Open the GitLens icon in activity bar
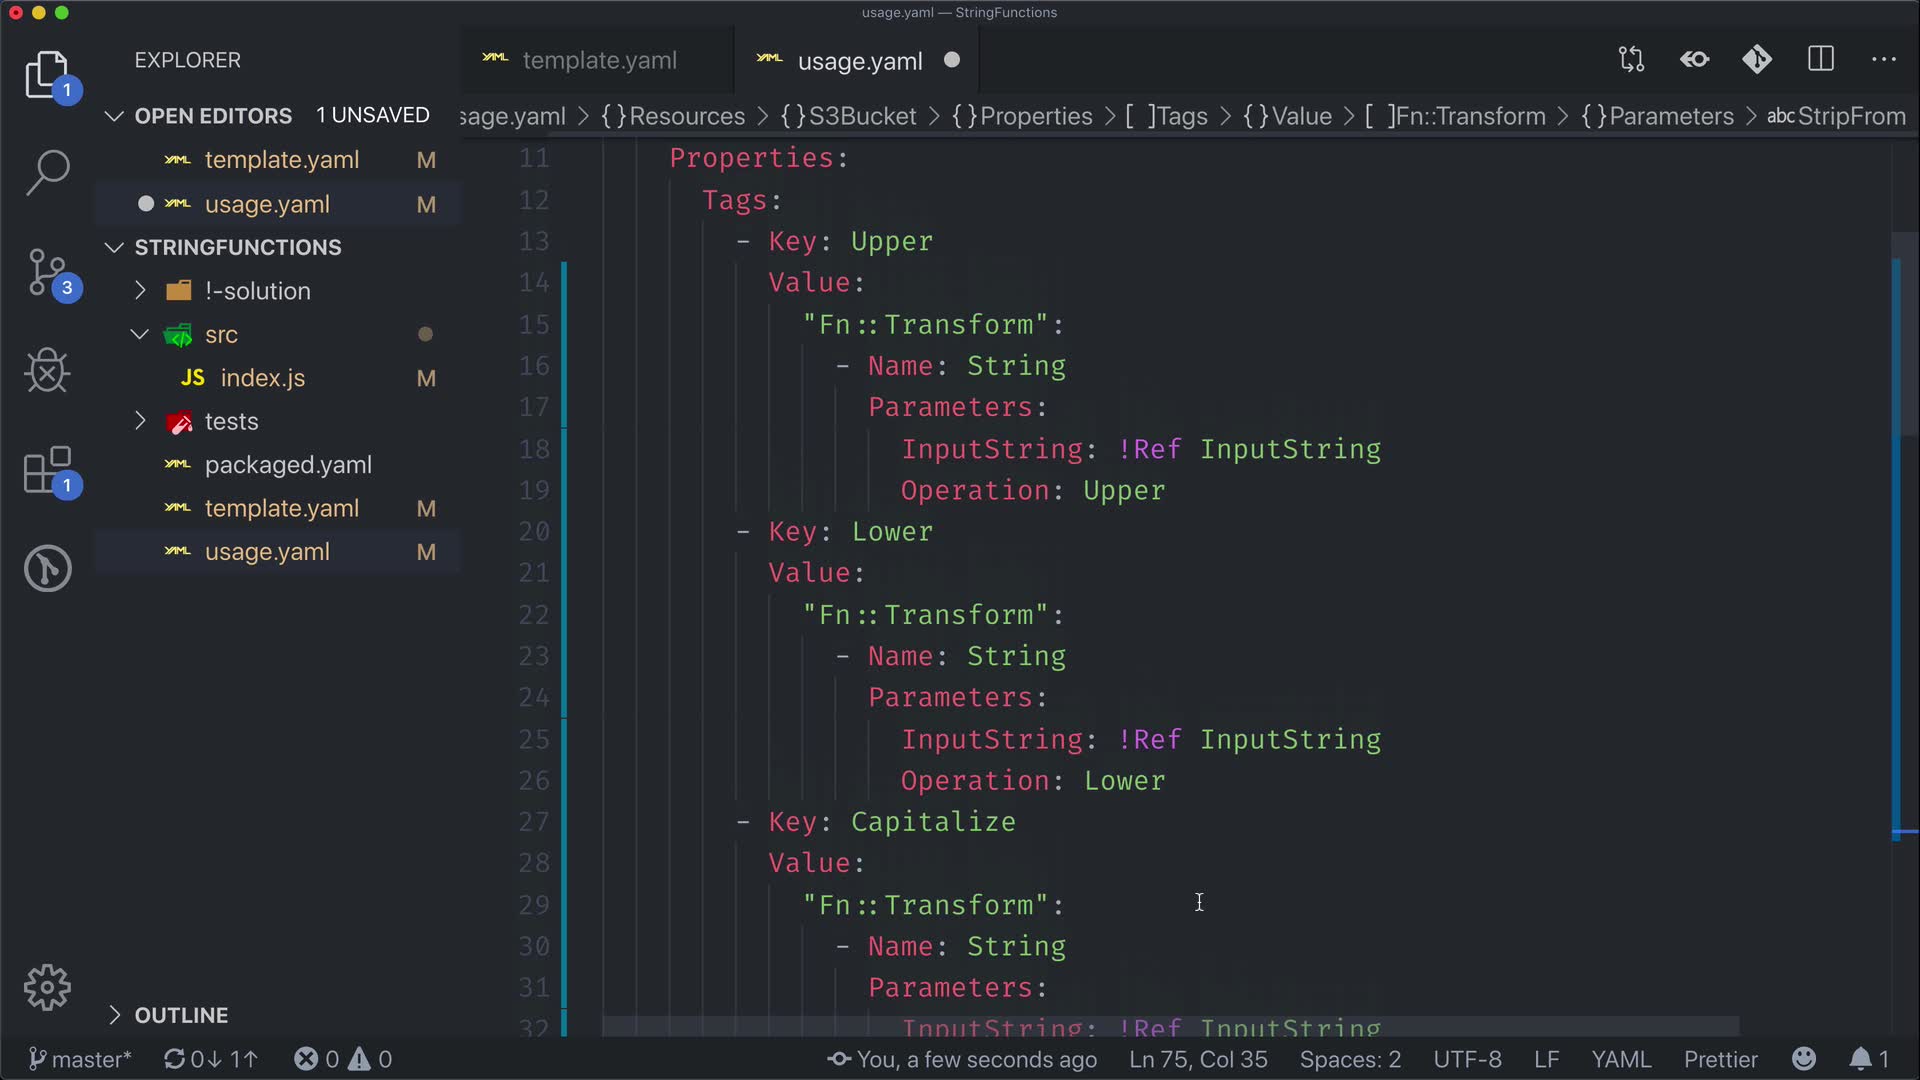The image size is (1920, 1080). click(47, 568)
